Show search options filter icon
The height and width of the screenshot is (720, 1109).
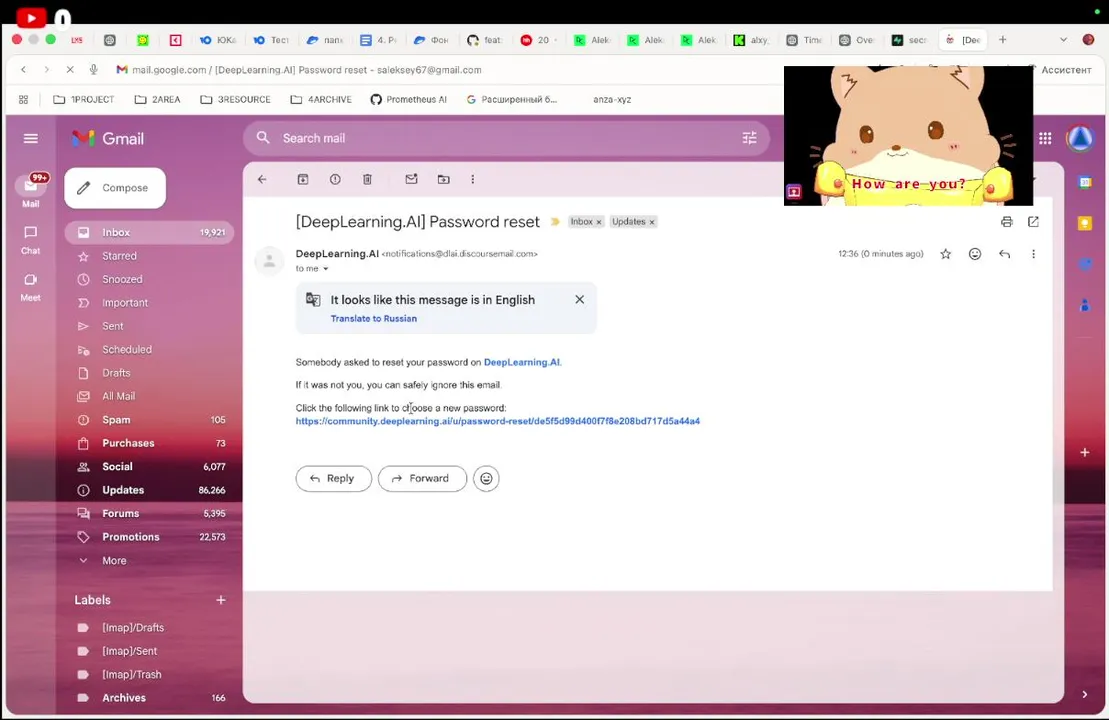749,139
